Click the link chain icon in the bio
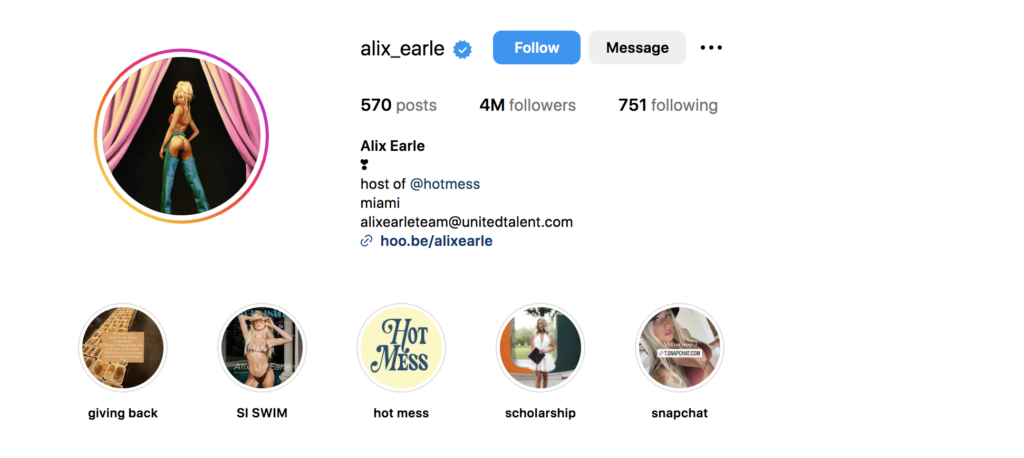Viewport: 1024px width, 458px height. tap(366, 241)
